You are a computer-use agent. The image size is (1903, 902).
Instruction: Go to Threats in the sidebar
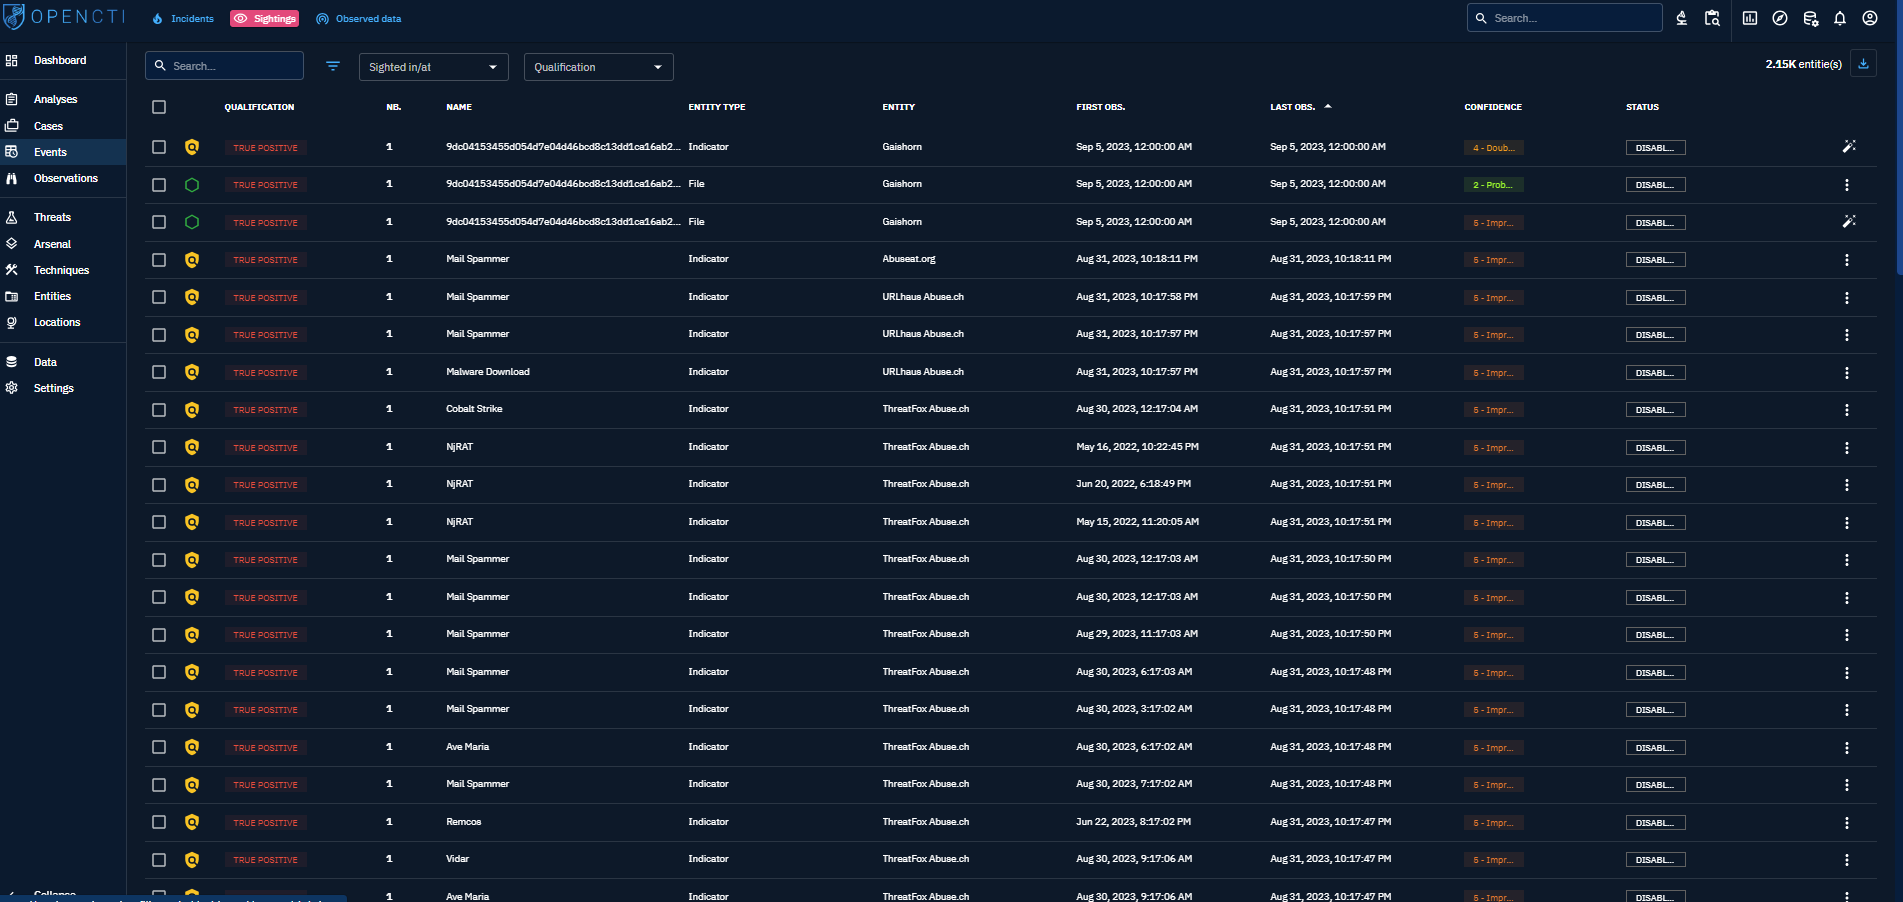click(x=52, y=217)
